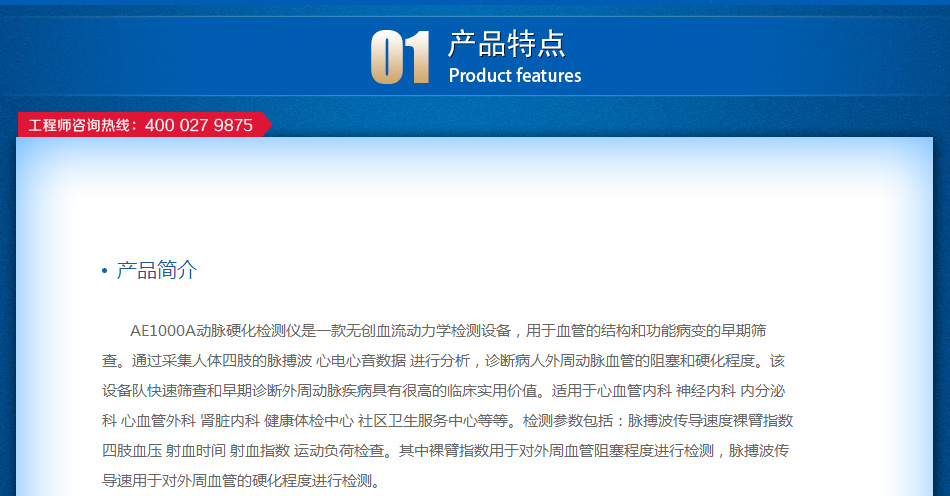Screen dimensions: 950x496
Task: Click the "产品简介" subsection heading
Action: (157, 270)
